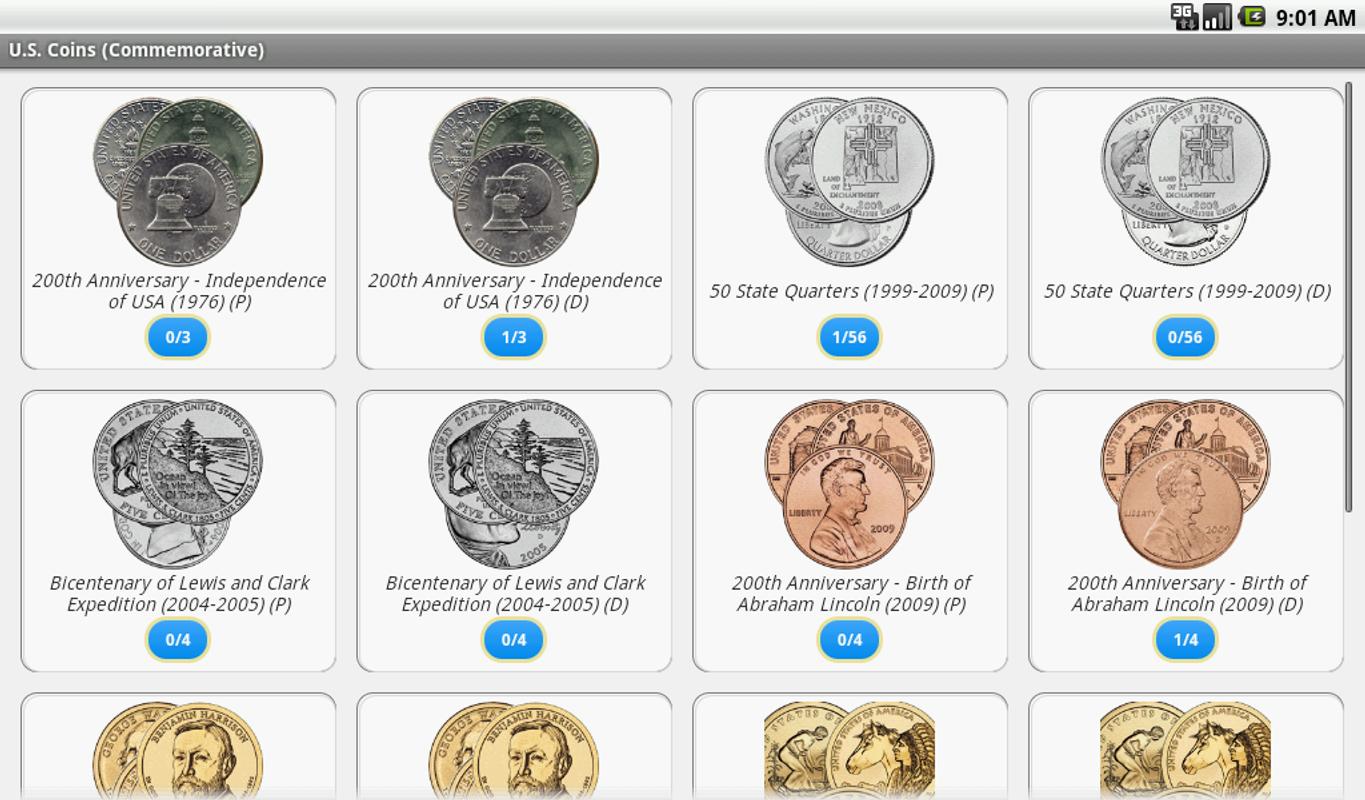The image size is (1365, 800).
Task: Tap the 3G network icon in status bar
Action: (x=1184, y=16)
